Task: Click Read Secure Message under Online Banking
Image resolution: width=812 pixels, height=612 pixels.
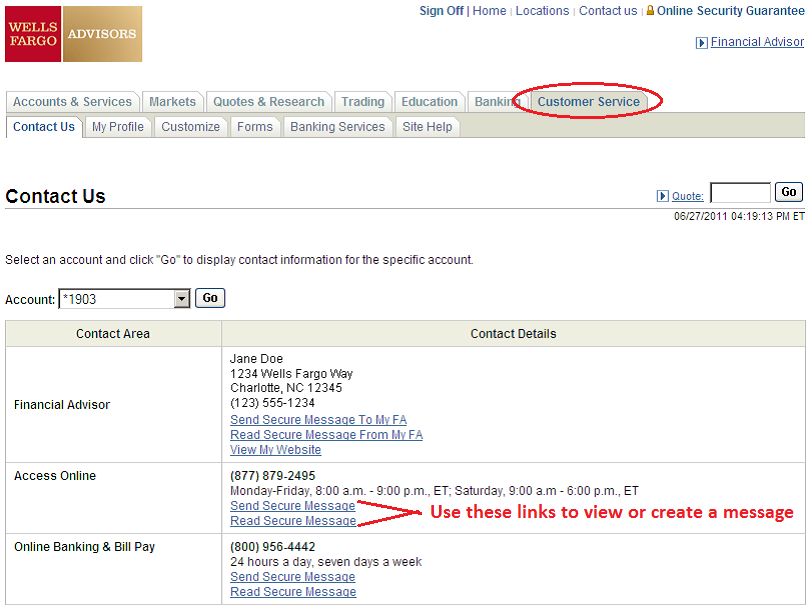Action: (x=293, y=591)
